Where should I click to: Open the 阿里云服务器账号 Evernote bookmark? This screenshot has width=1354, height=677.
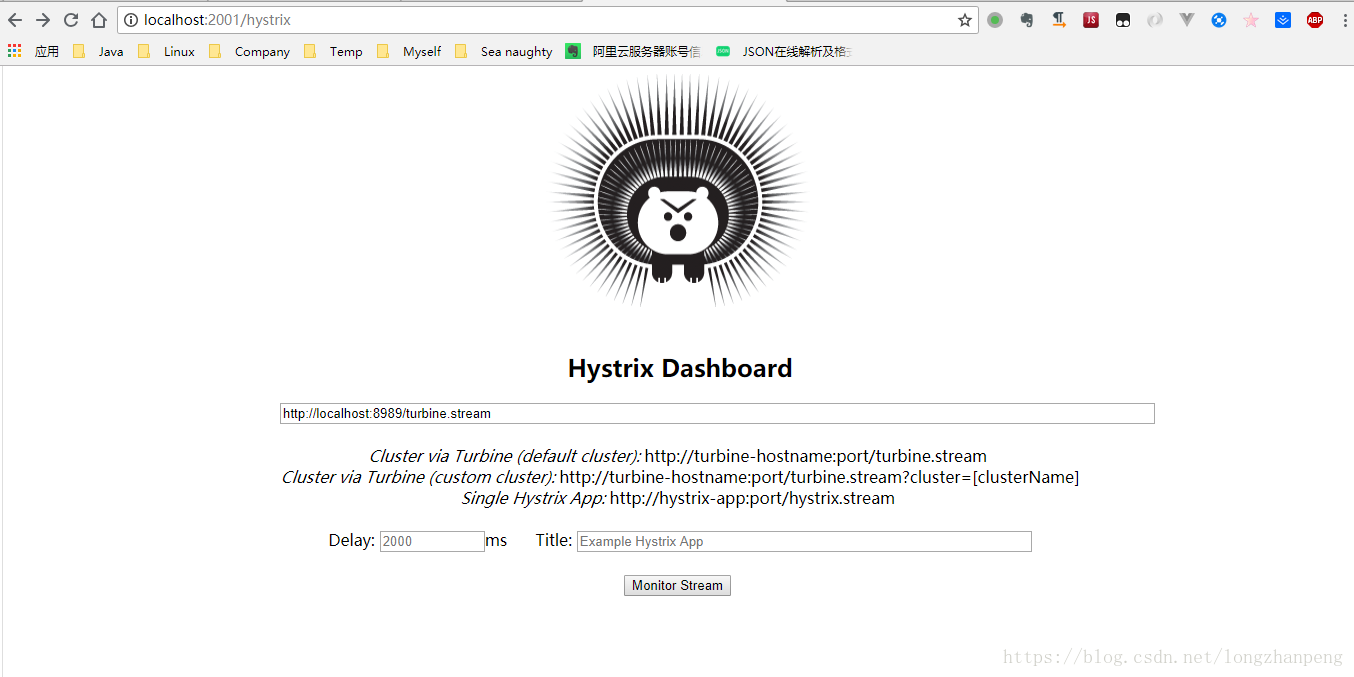click(633, 51)
